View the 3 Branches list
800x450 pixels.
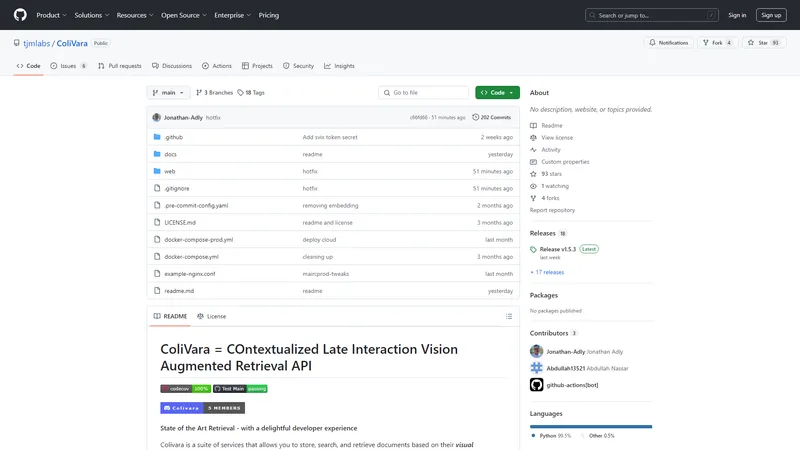tap(214, 92)
